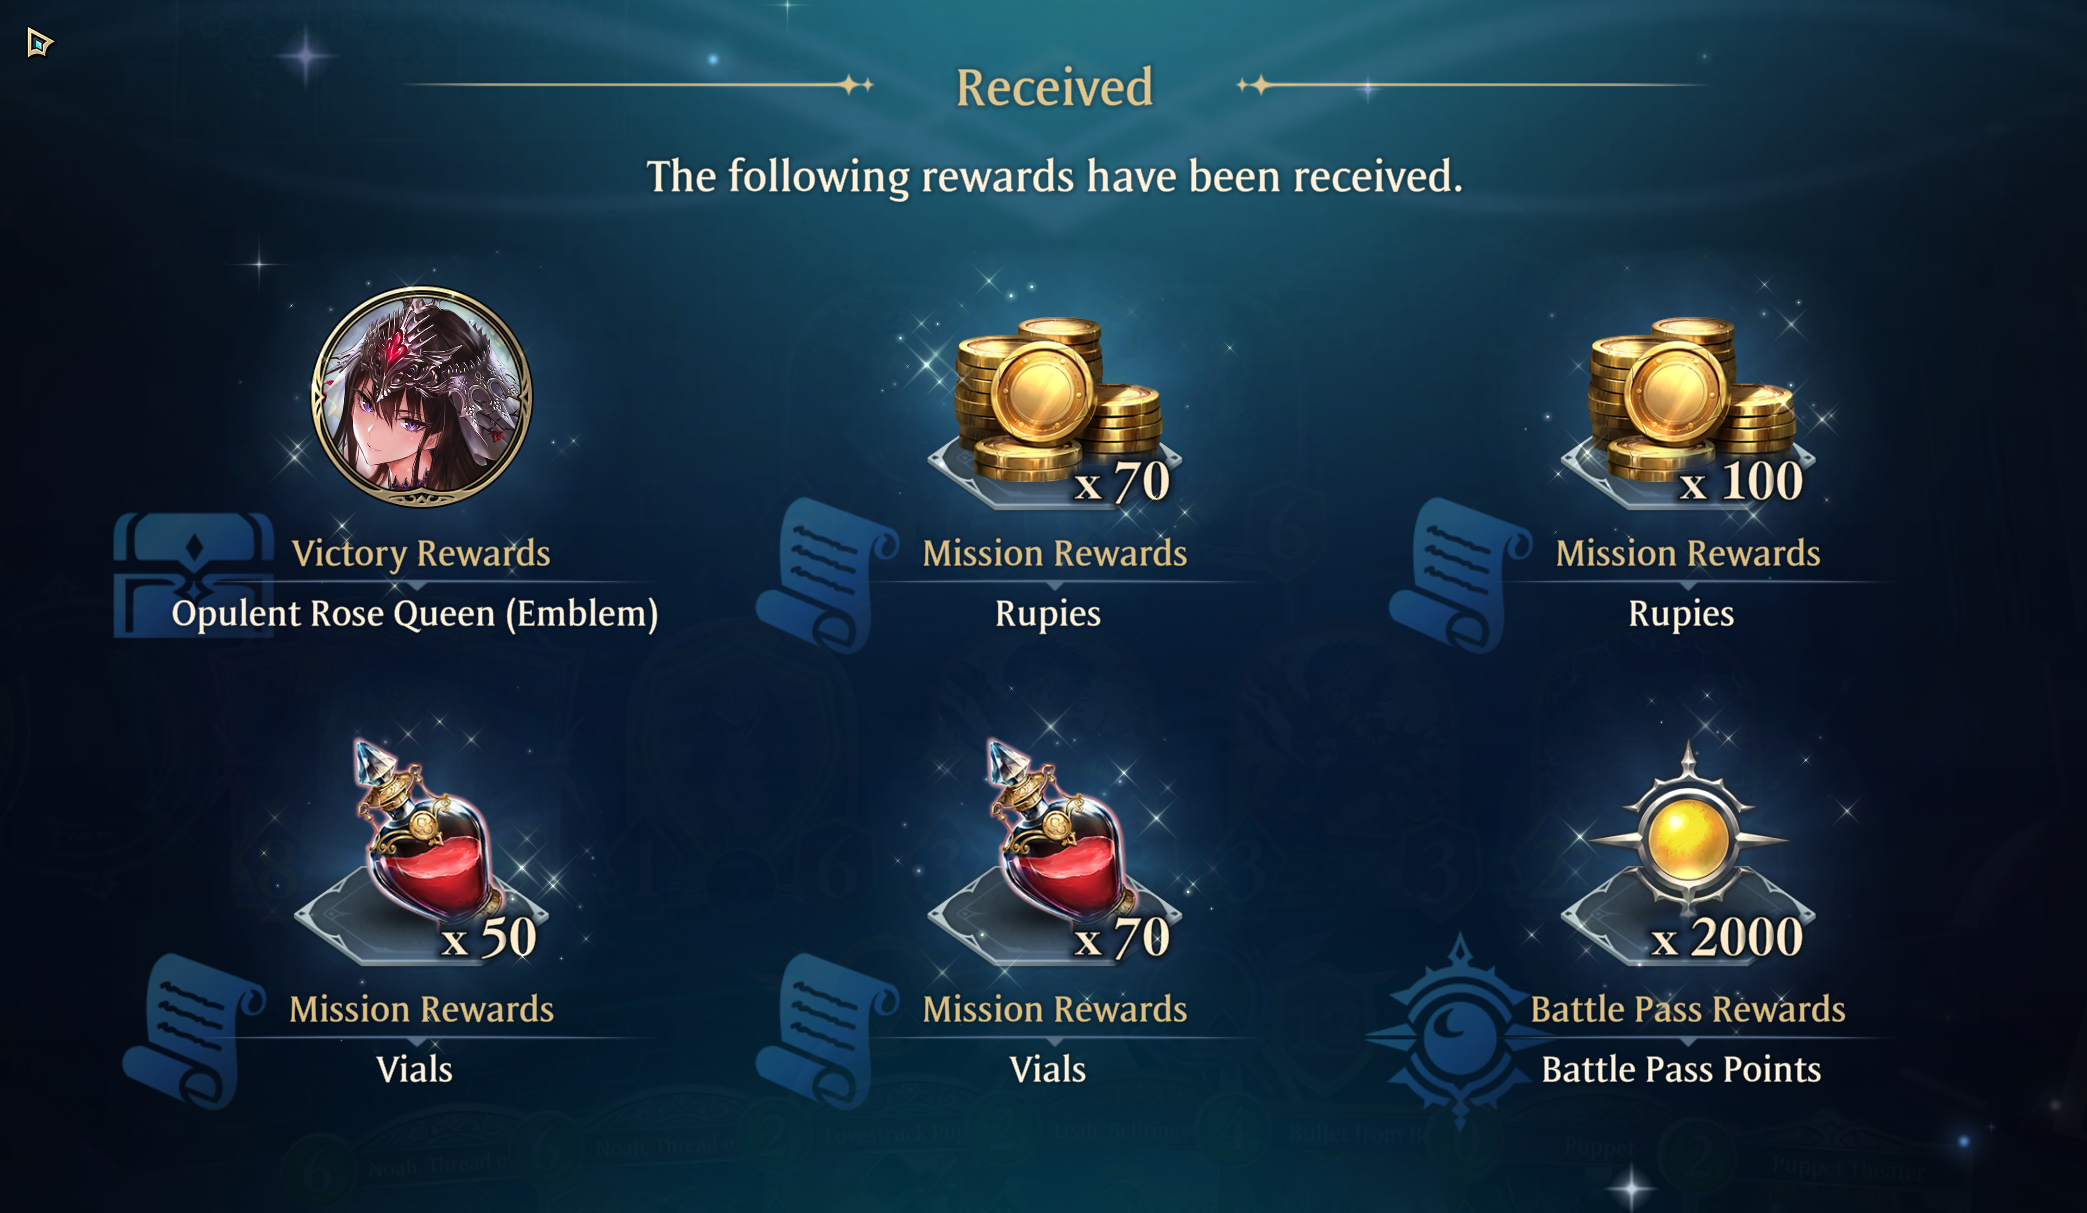
Task: Click the rewards received message text
Action: (1055, 176)
